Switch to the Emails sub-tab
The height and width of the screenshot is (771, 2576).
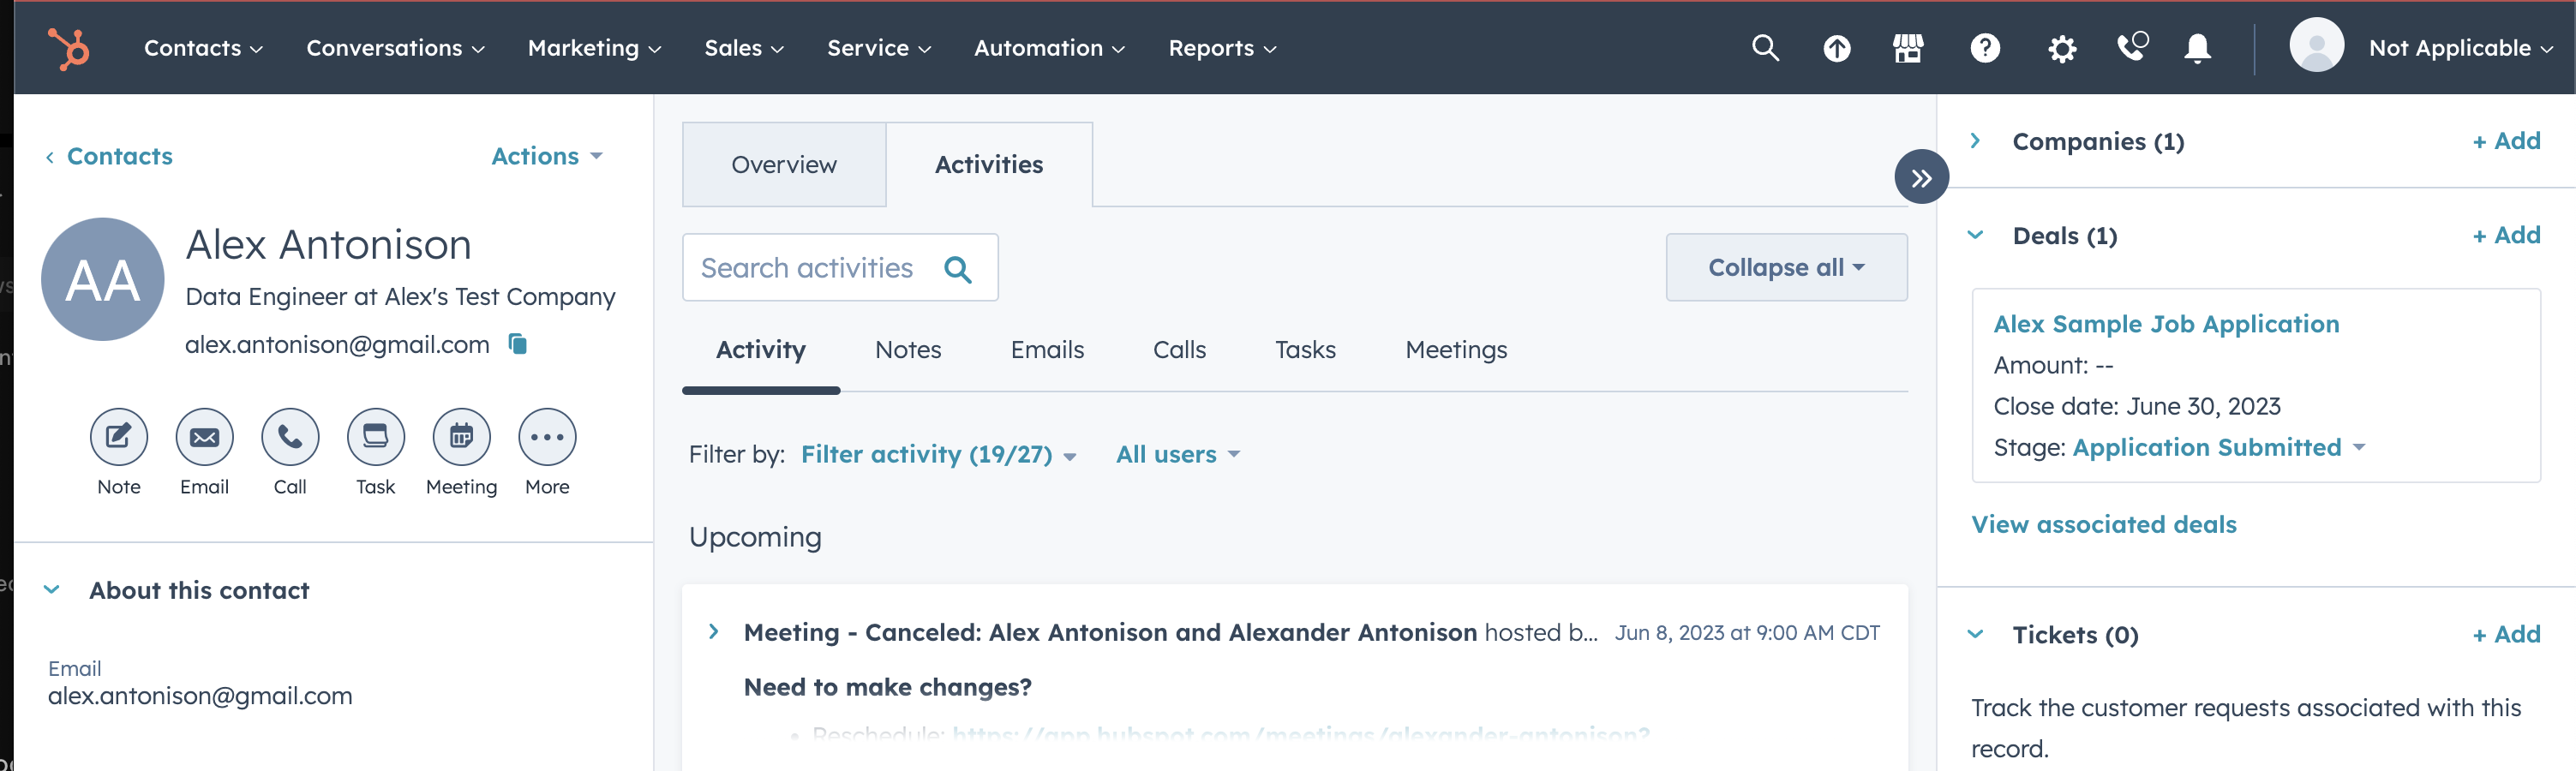[x=1047, y=350]
